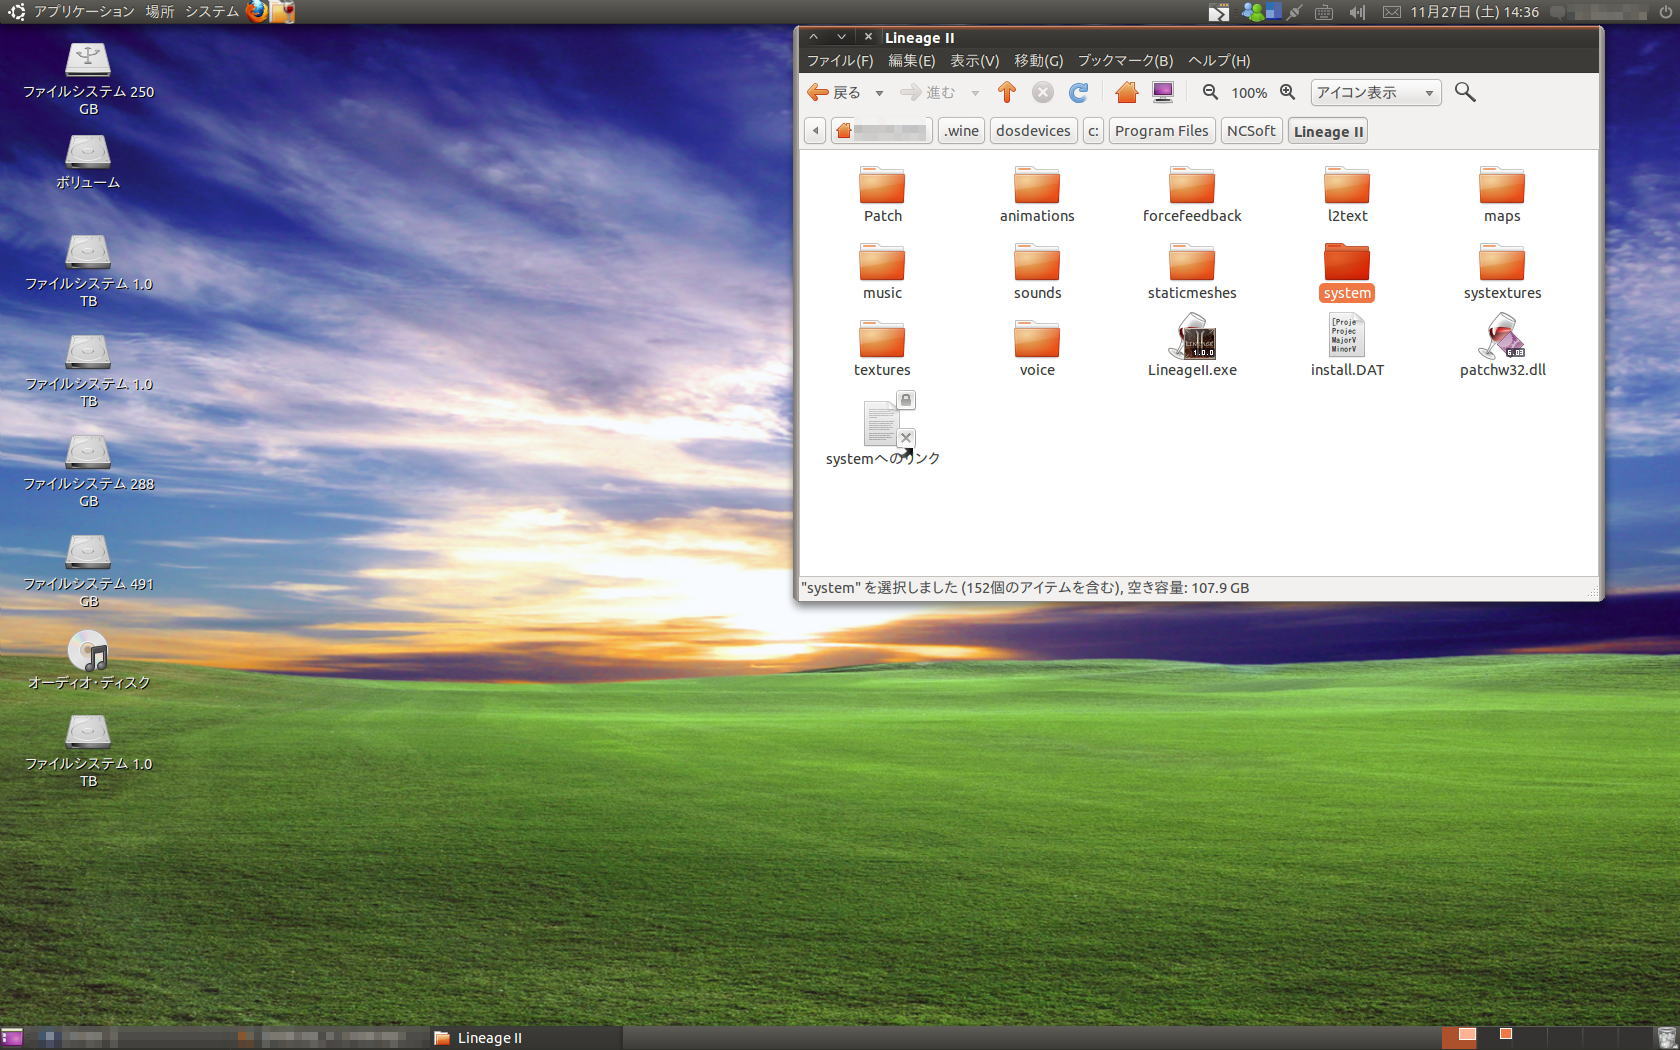Jump to the NCSoft path button
The height and width of the screenshot is (1050, 1680).
(x=1251, y=131)
